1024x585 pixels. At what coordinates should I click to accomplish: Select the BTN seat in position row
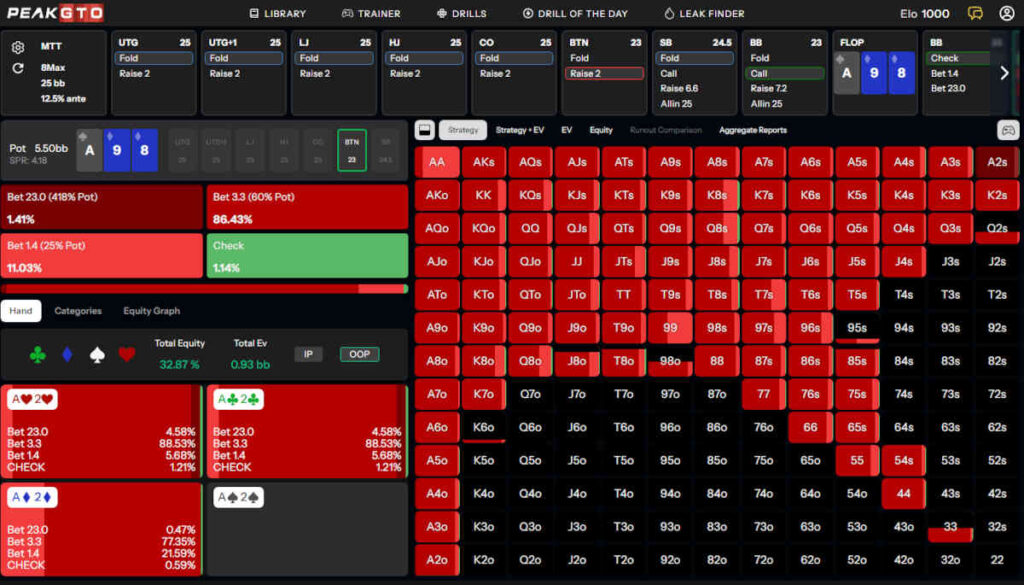[x=351, y=151]
